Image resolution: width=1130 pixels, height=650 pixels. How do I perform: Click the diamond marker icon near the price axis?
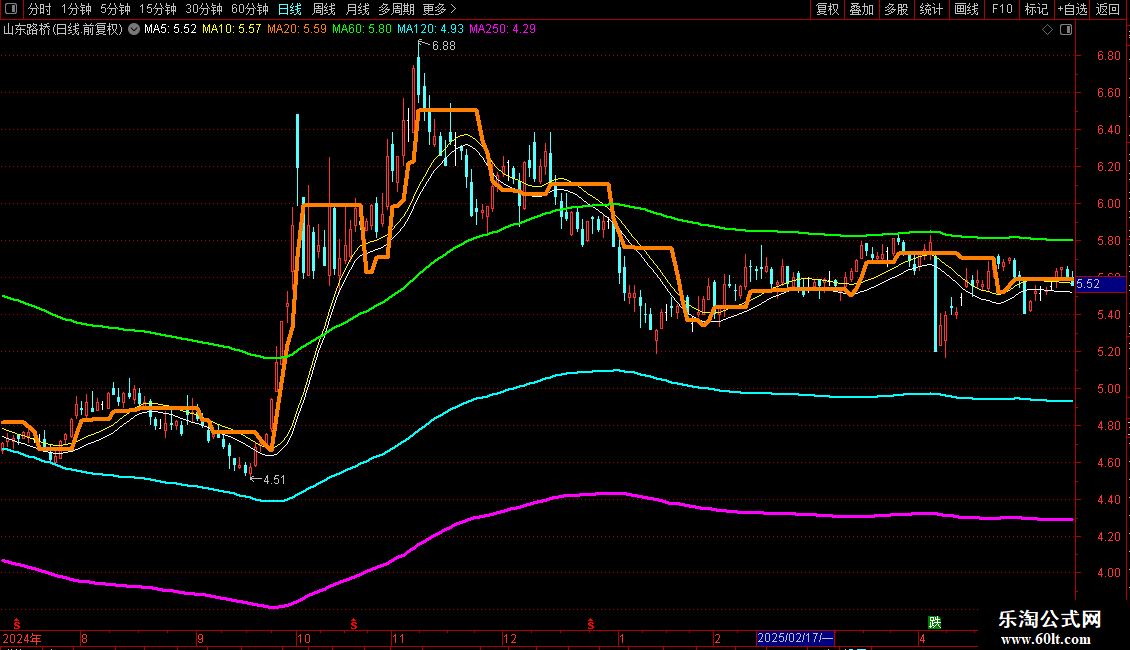[1048, 30]
